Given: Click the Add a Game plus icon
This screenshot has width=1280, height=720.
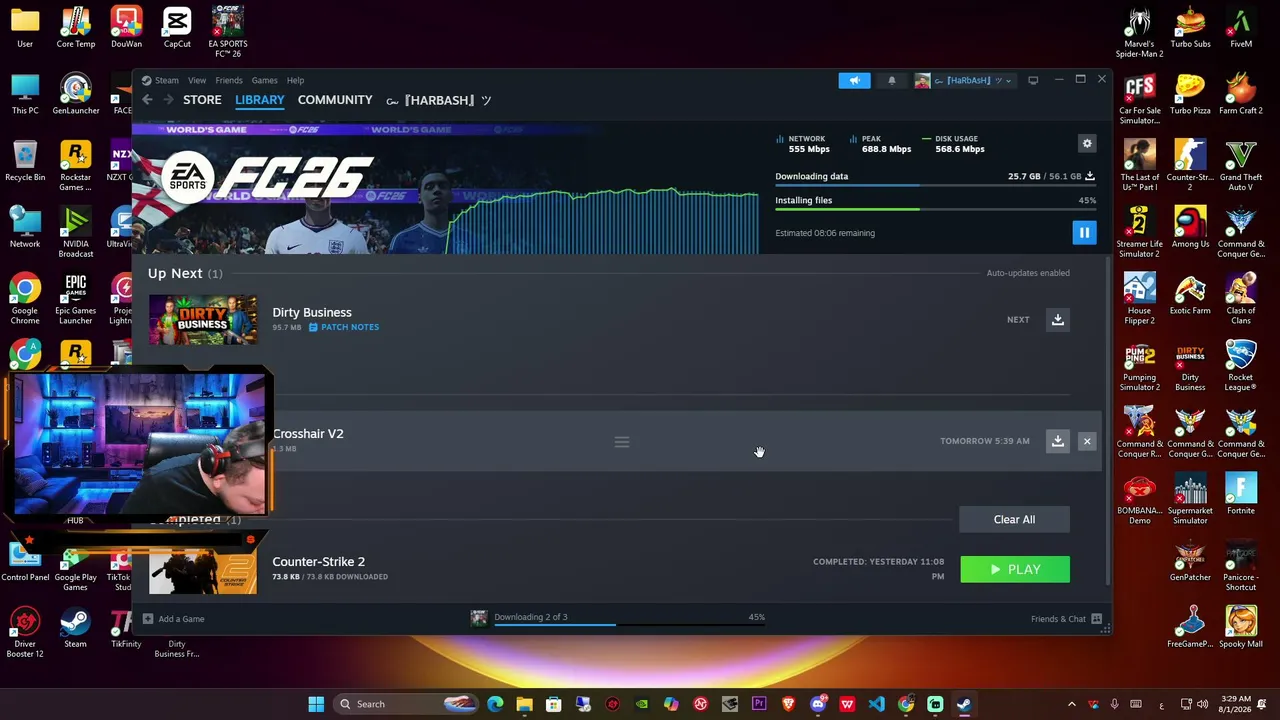Looking at the screenshot, I should 148,619.
